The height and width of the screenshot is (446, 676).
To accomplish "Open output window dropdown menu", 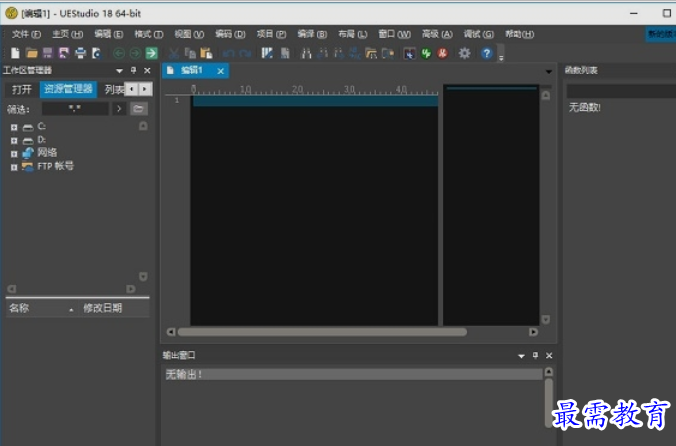I will click(521, 356).
